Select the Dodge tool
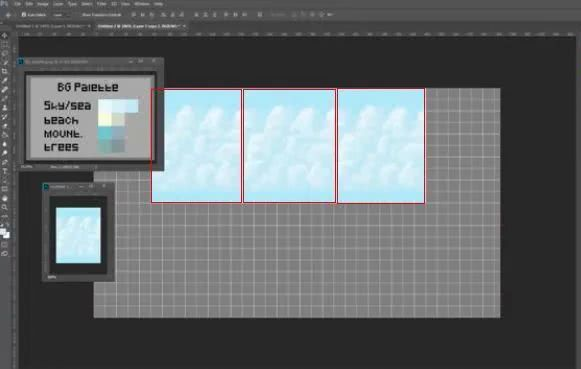Image resolution: width=581 pixels, height=369 pixels. coord(5,153)
